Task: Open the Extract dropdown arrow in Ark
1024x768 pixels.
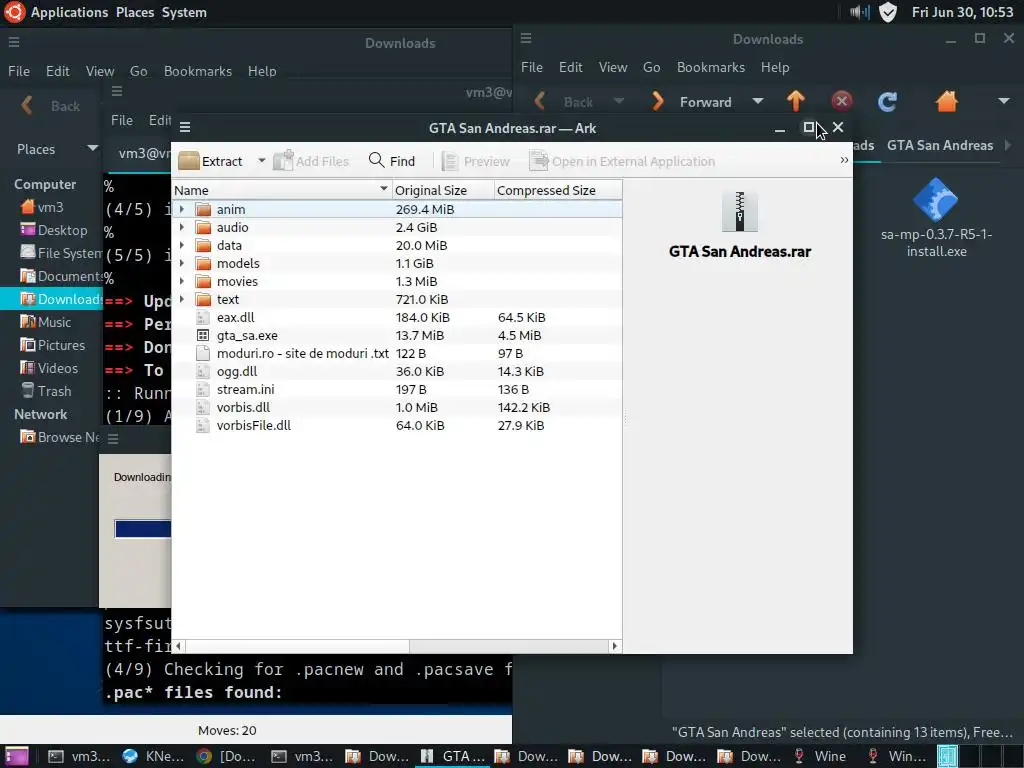Action: [261, 161]
